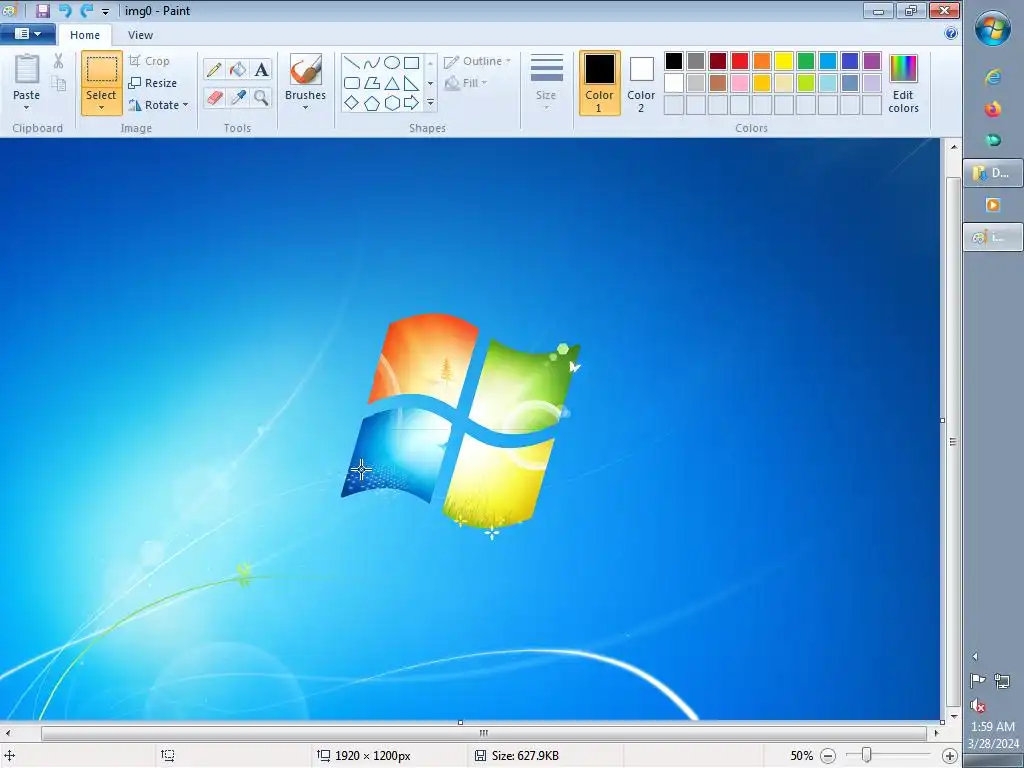Click the Cut scissors icon

tap(59, 61)
